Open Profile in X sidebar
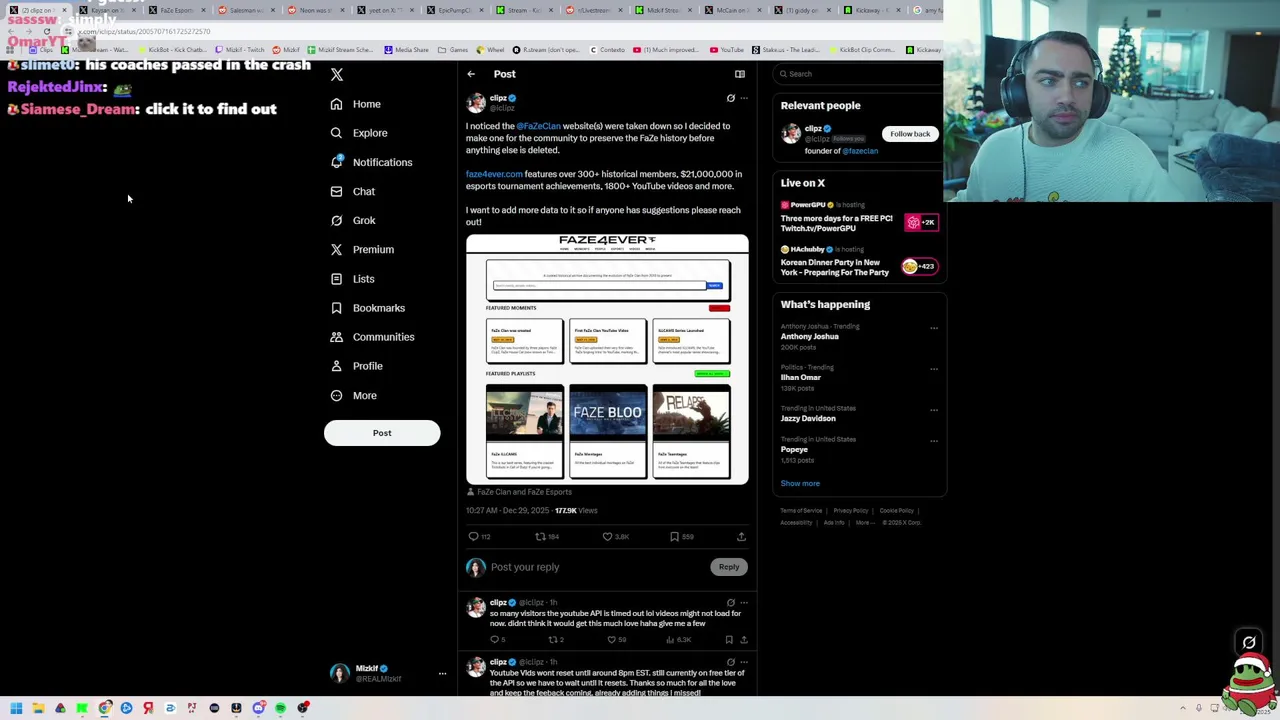 [x=357, y=366]
